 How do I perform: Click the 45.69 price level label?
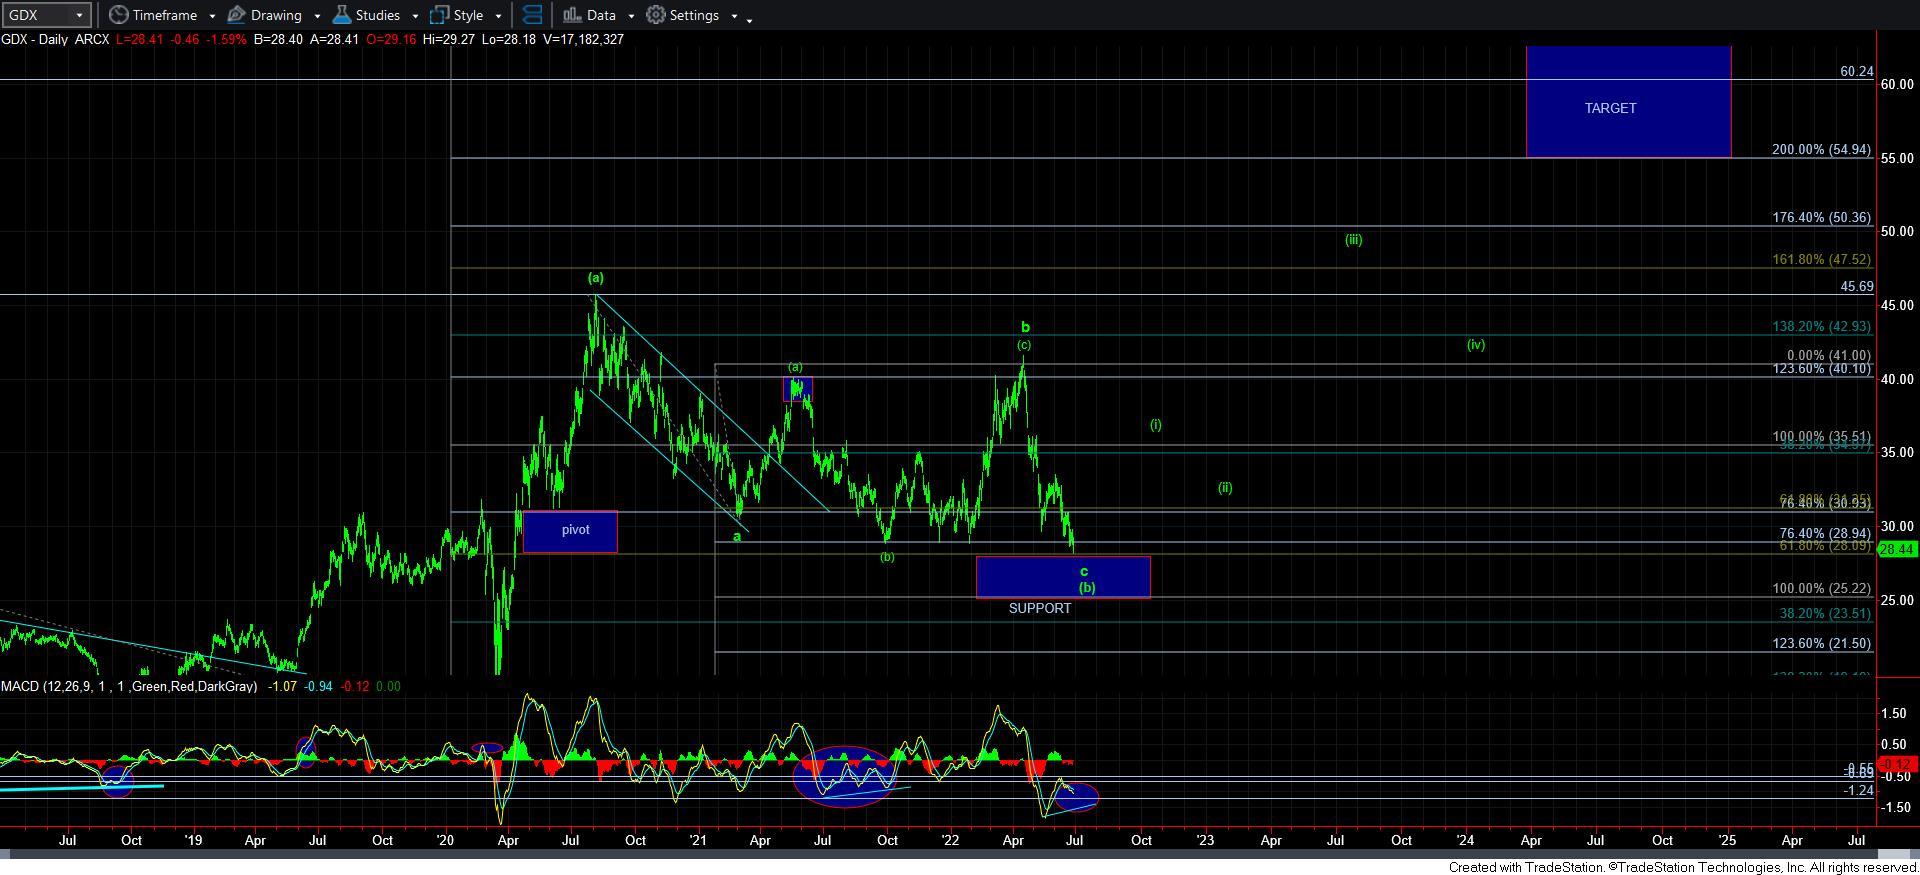(x=1856, y=286)
